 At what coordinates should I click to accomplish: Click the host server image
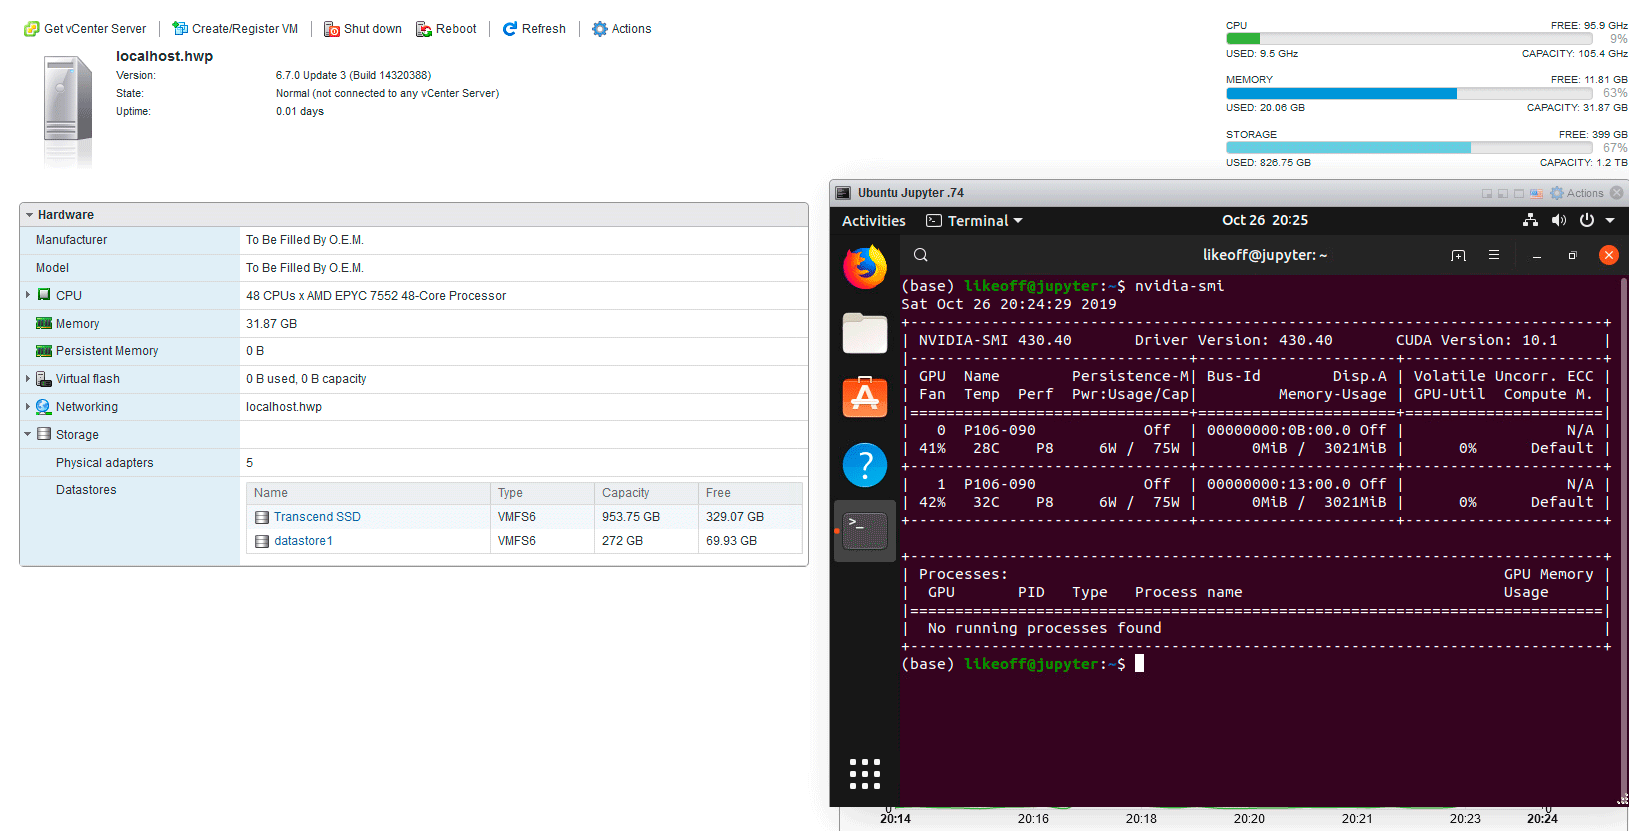(68, 108)
